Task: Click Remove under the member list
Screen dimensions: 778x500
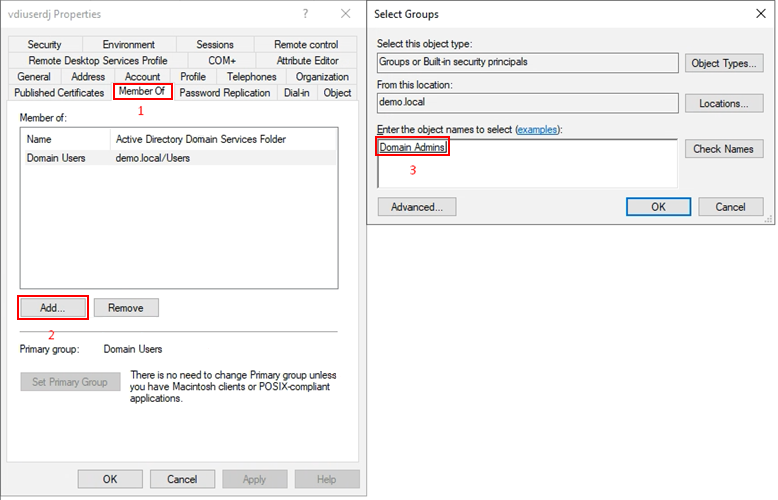Action: point(126,308)
